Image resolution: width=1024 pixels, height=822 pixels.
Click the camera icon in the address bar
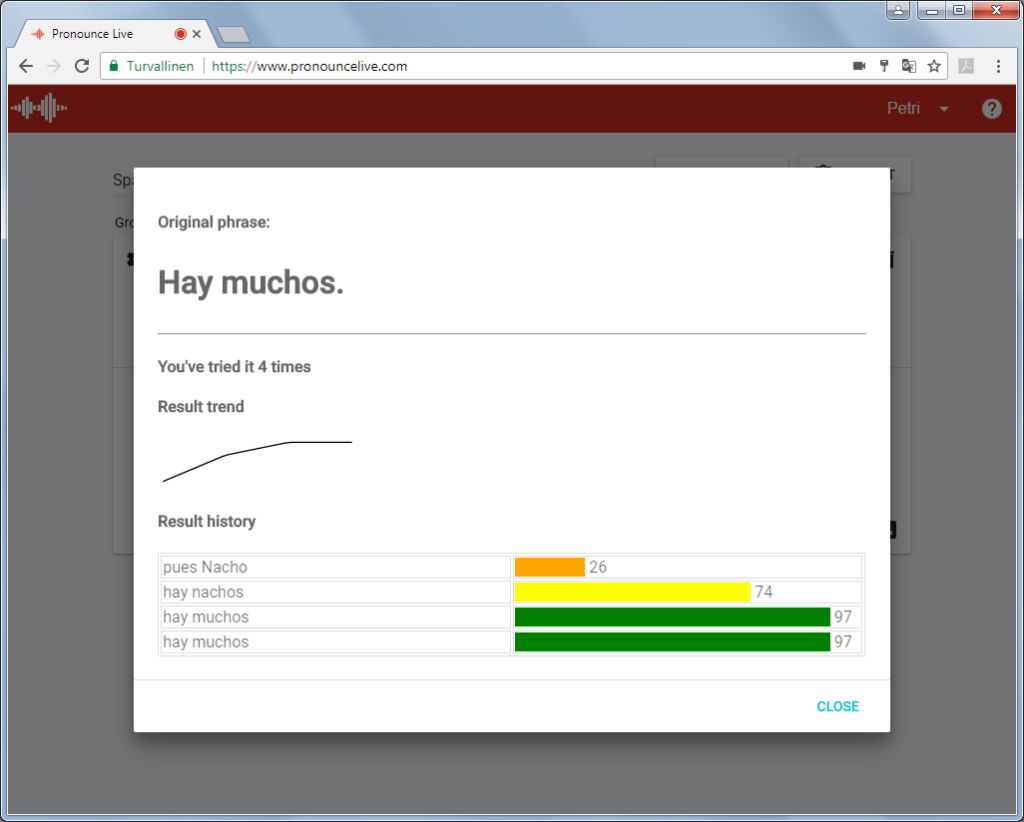(x=859, y=66)
